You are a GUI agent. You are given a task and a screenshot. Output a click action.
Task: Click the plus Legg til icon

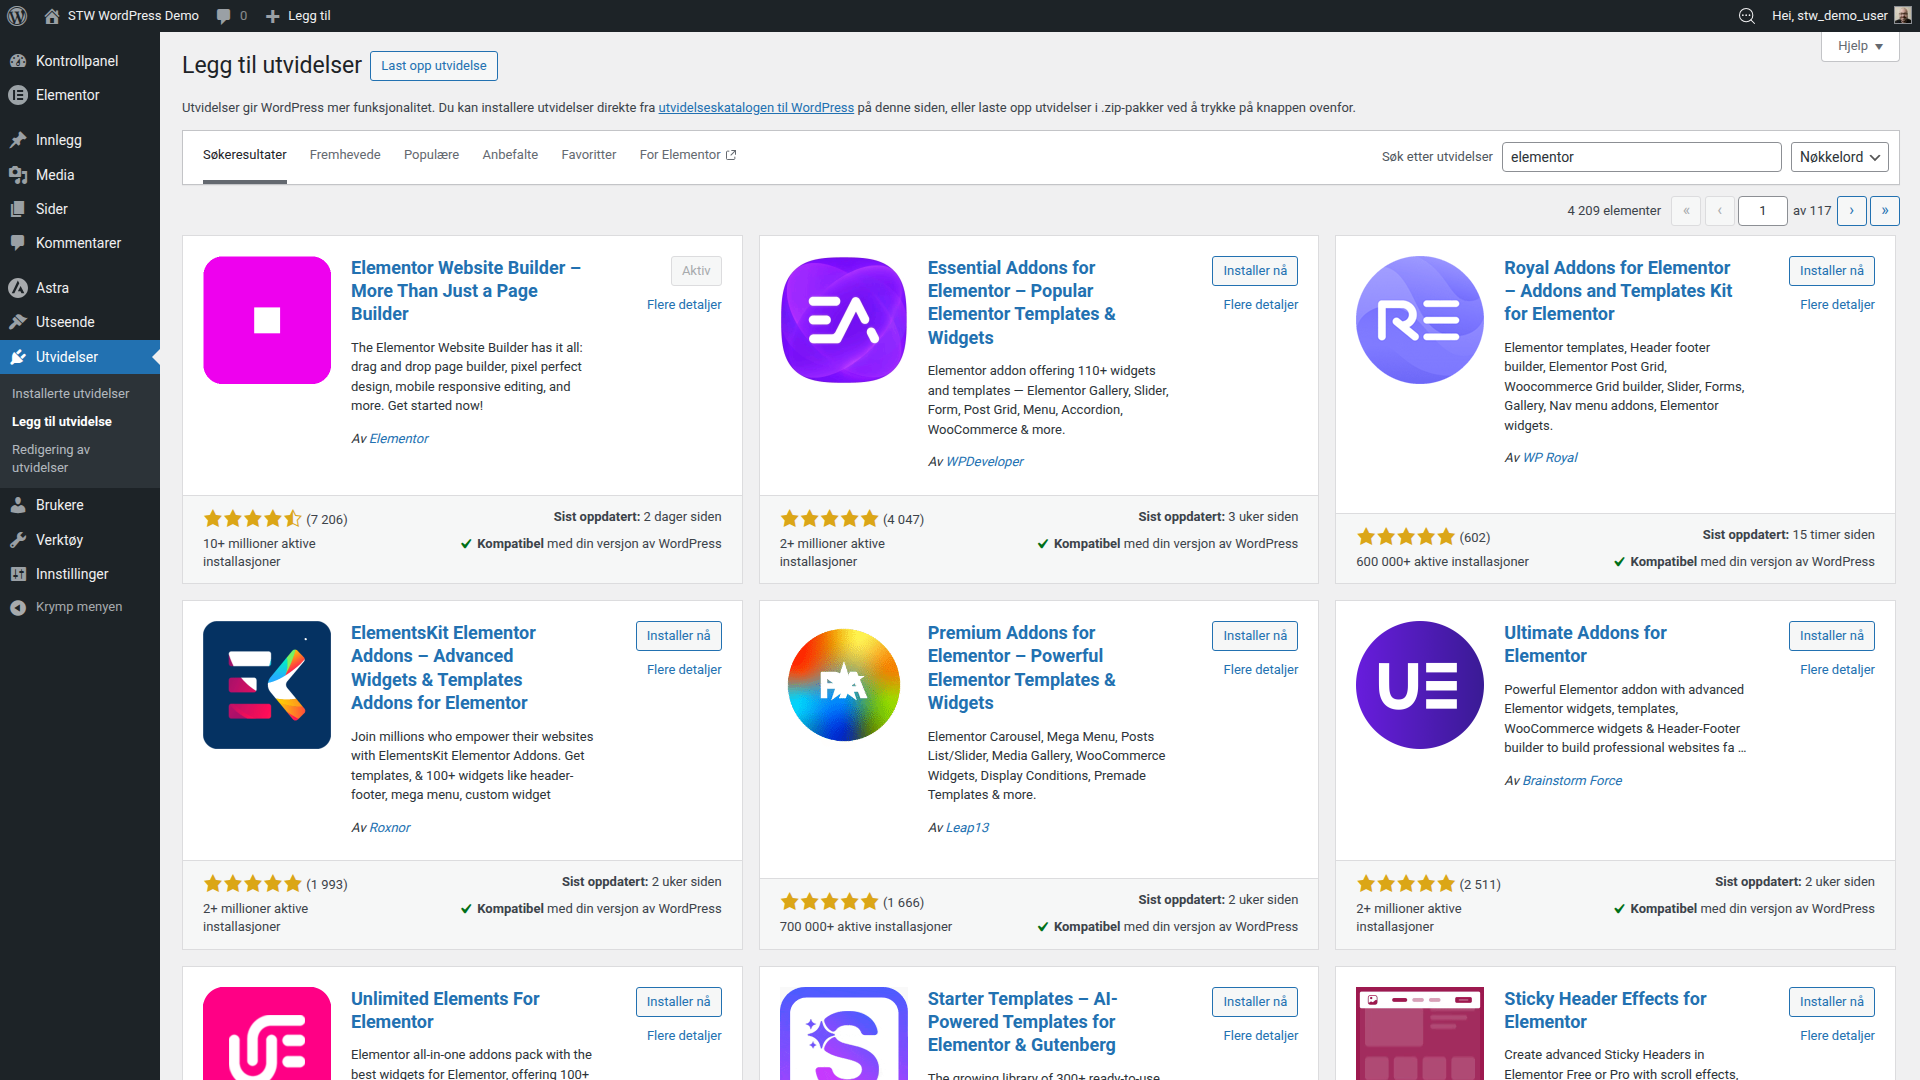pyautogui.click(x=272, y=16)
